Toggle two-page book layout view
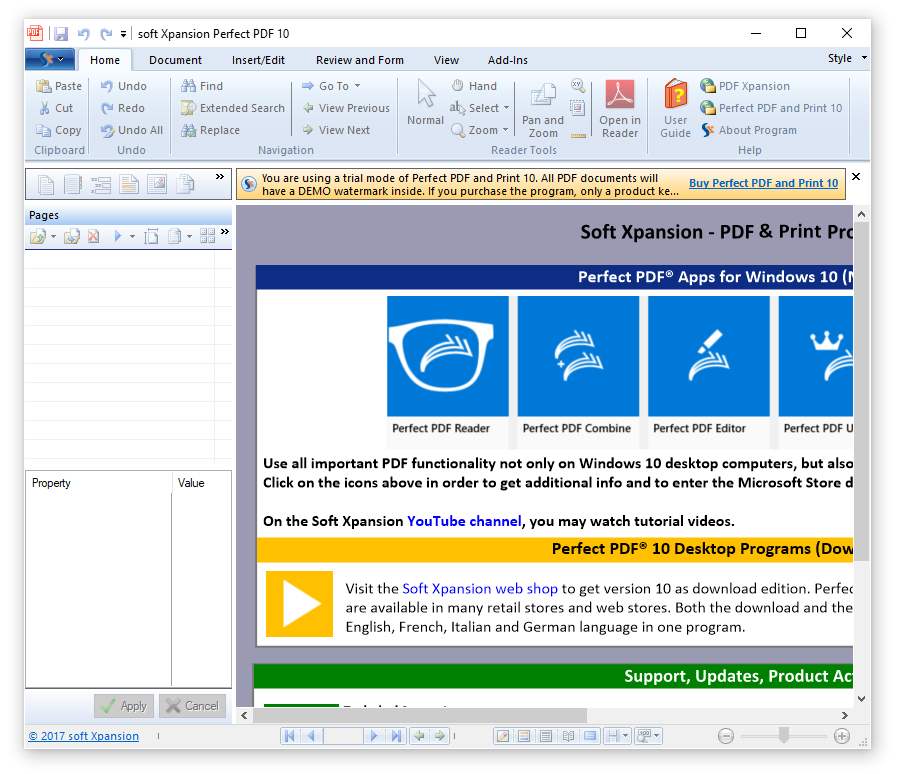The height and width of the screenshot is (774, 913). pos(568,736)
